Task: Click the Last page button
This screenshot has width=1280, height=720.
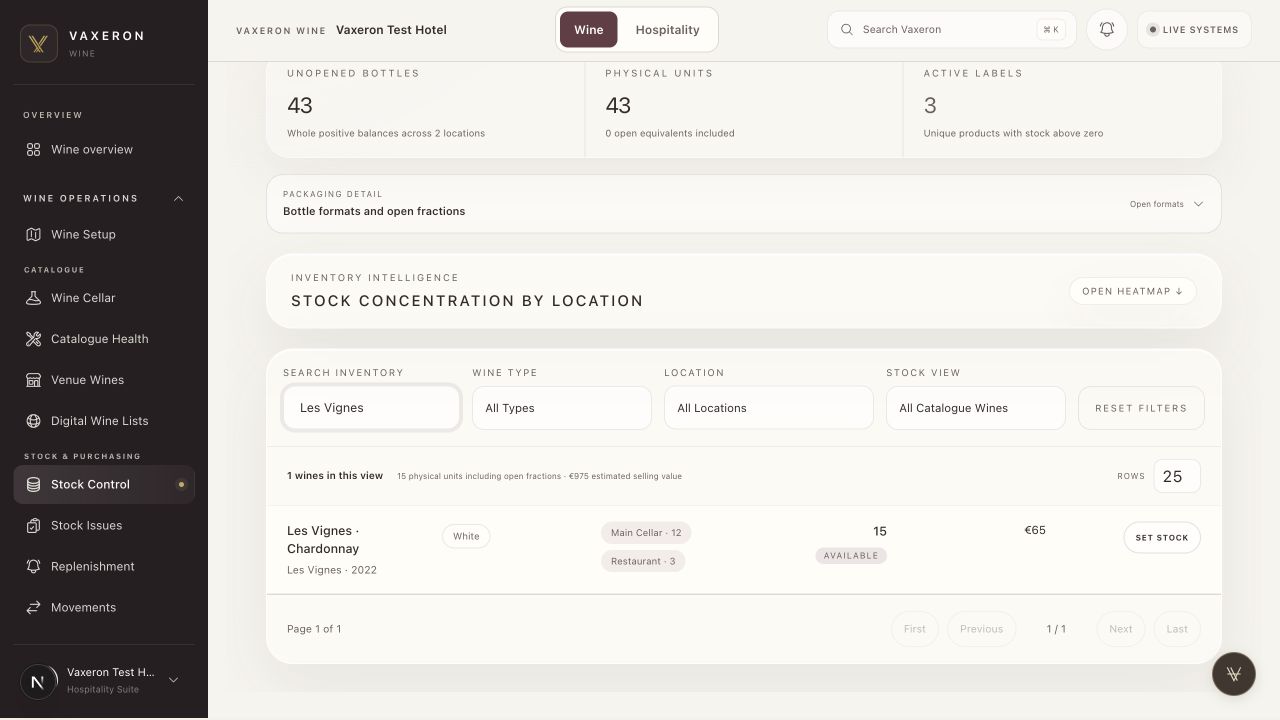Action: coord(1177,629)
